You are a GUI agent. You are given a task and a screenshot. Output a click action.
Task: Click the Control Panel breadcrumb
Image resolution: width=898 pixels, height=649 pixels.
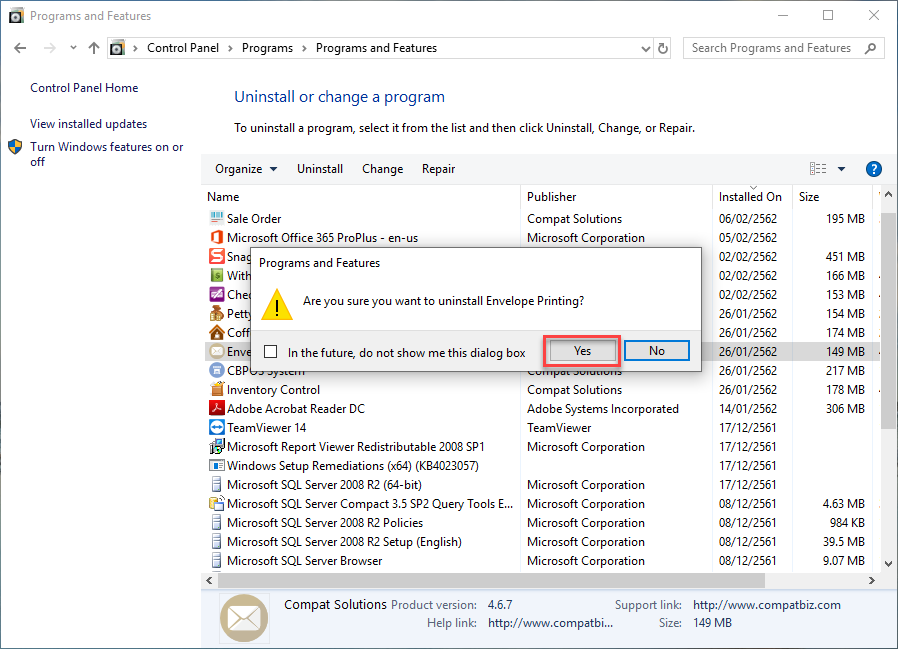pyautogui.click(x=183, y=48)
